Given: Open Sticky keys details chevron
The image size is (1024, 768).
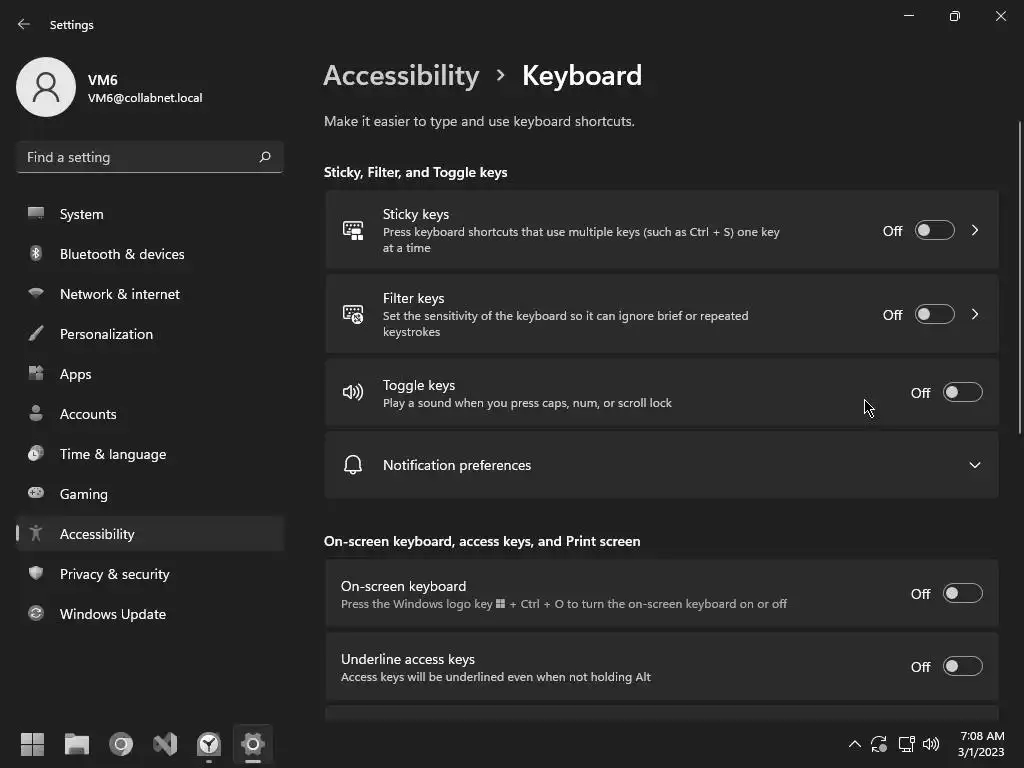Looking at the screenshot, I should [975, 230].
